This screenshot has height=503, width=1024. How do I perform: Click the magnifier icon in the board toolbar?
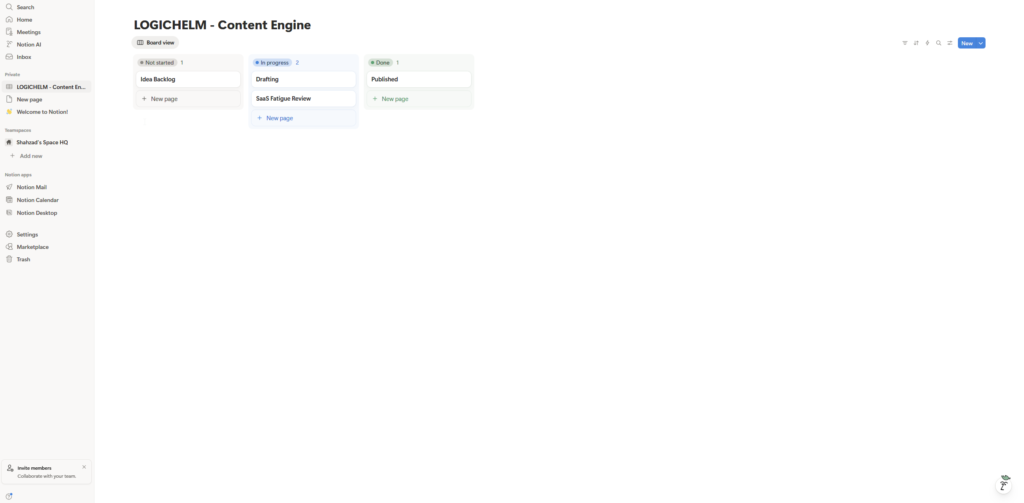coord(938,43)
